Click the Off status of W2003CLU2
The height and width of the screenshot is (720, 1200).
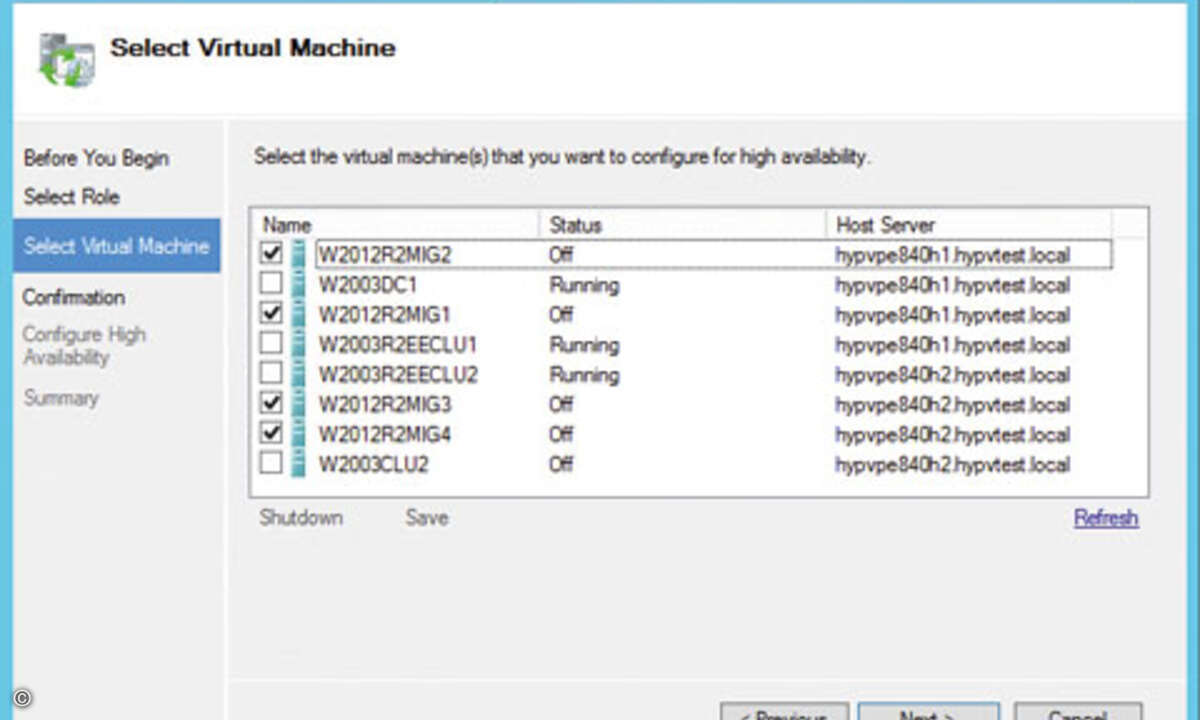[561, 465]
